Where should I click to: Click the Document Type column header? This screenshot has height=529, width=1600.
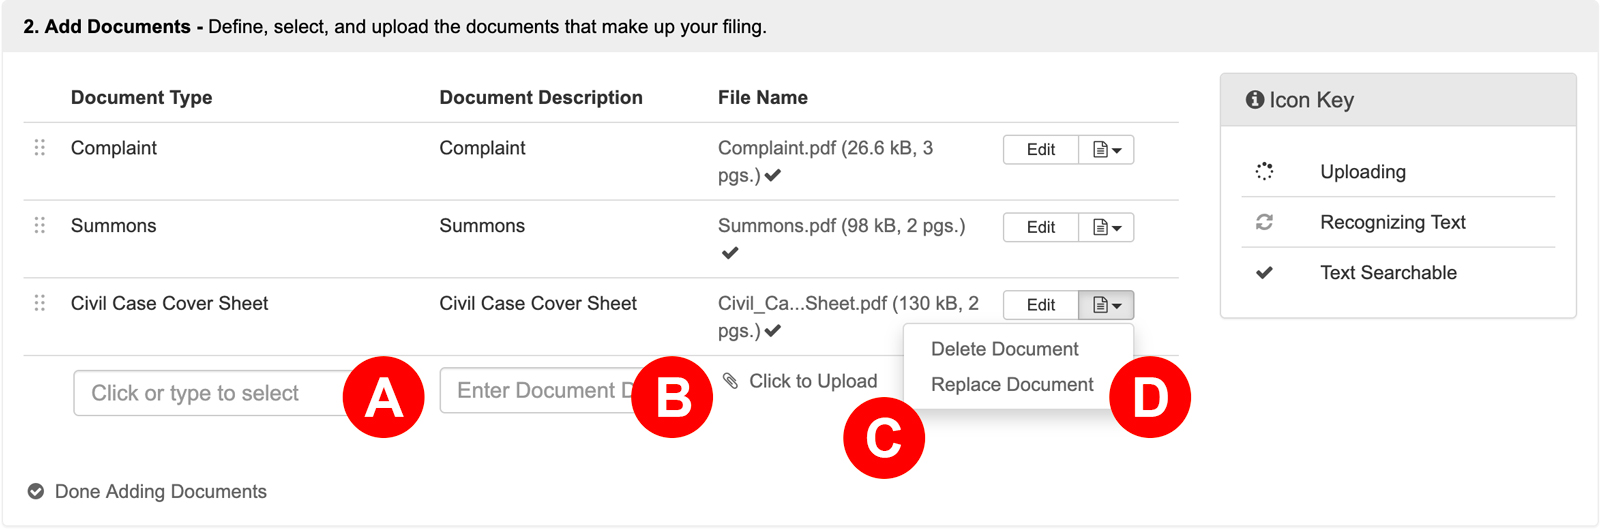point(141,97)
